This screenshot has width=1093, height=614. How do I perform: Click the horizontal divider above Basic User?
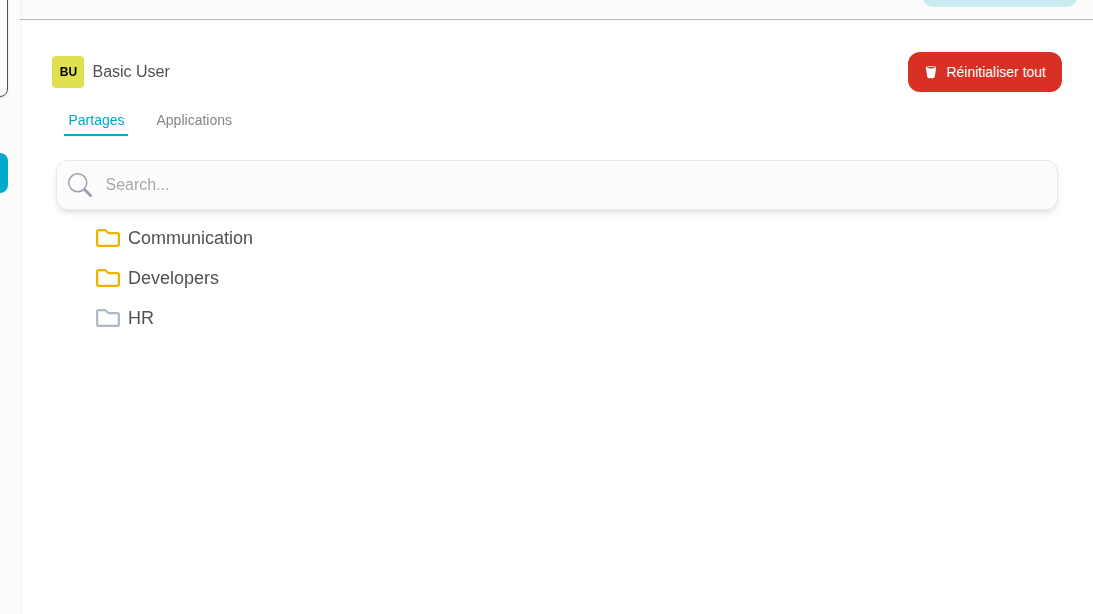coord(556,20)
